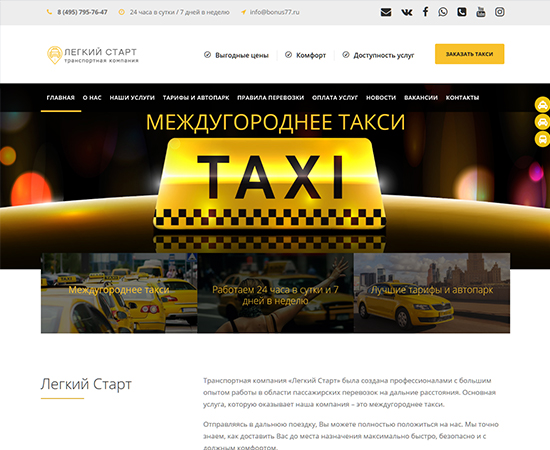Open the VK social network icon
Viewport: 550px width, 450px height.
coord(407,12)
